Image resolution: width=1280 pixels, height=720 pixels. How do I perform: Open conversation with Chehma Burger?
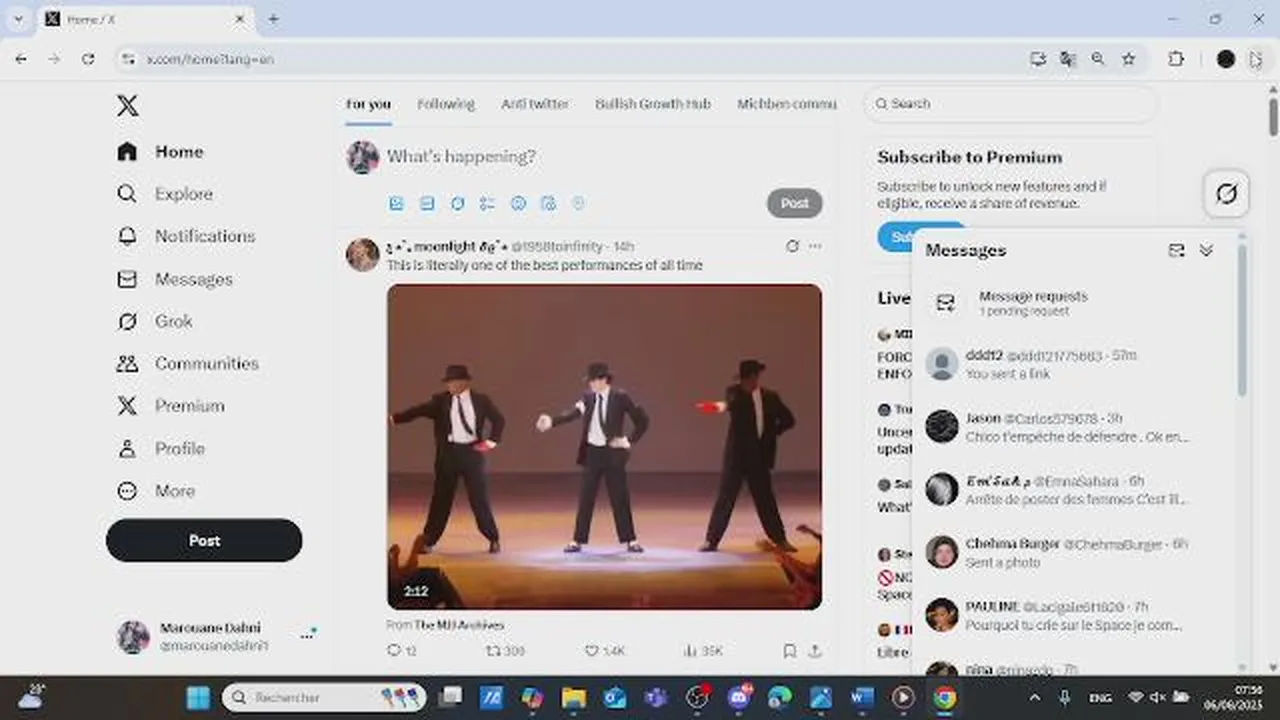(x=1075, y=553)
